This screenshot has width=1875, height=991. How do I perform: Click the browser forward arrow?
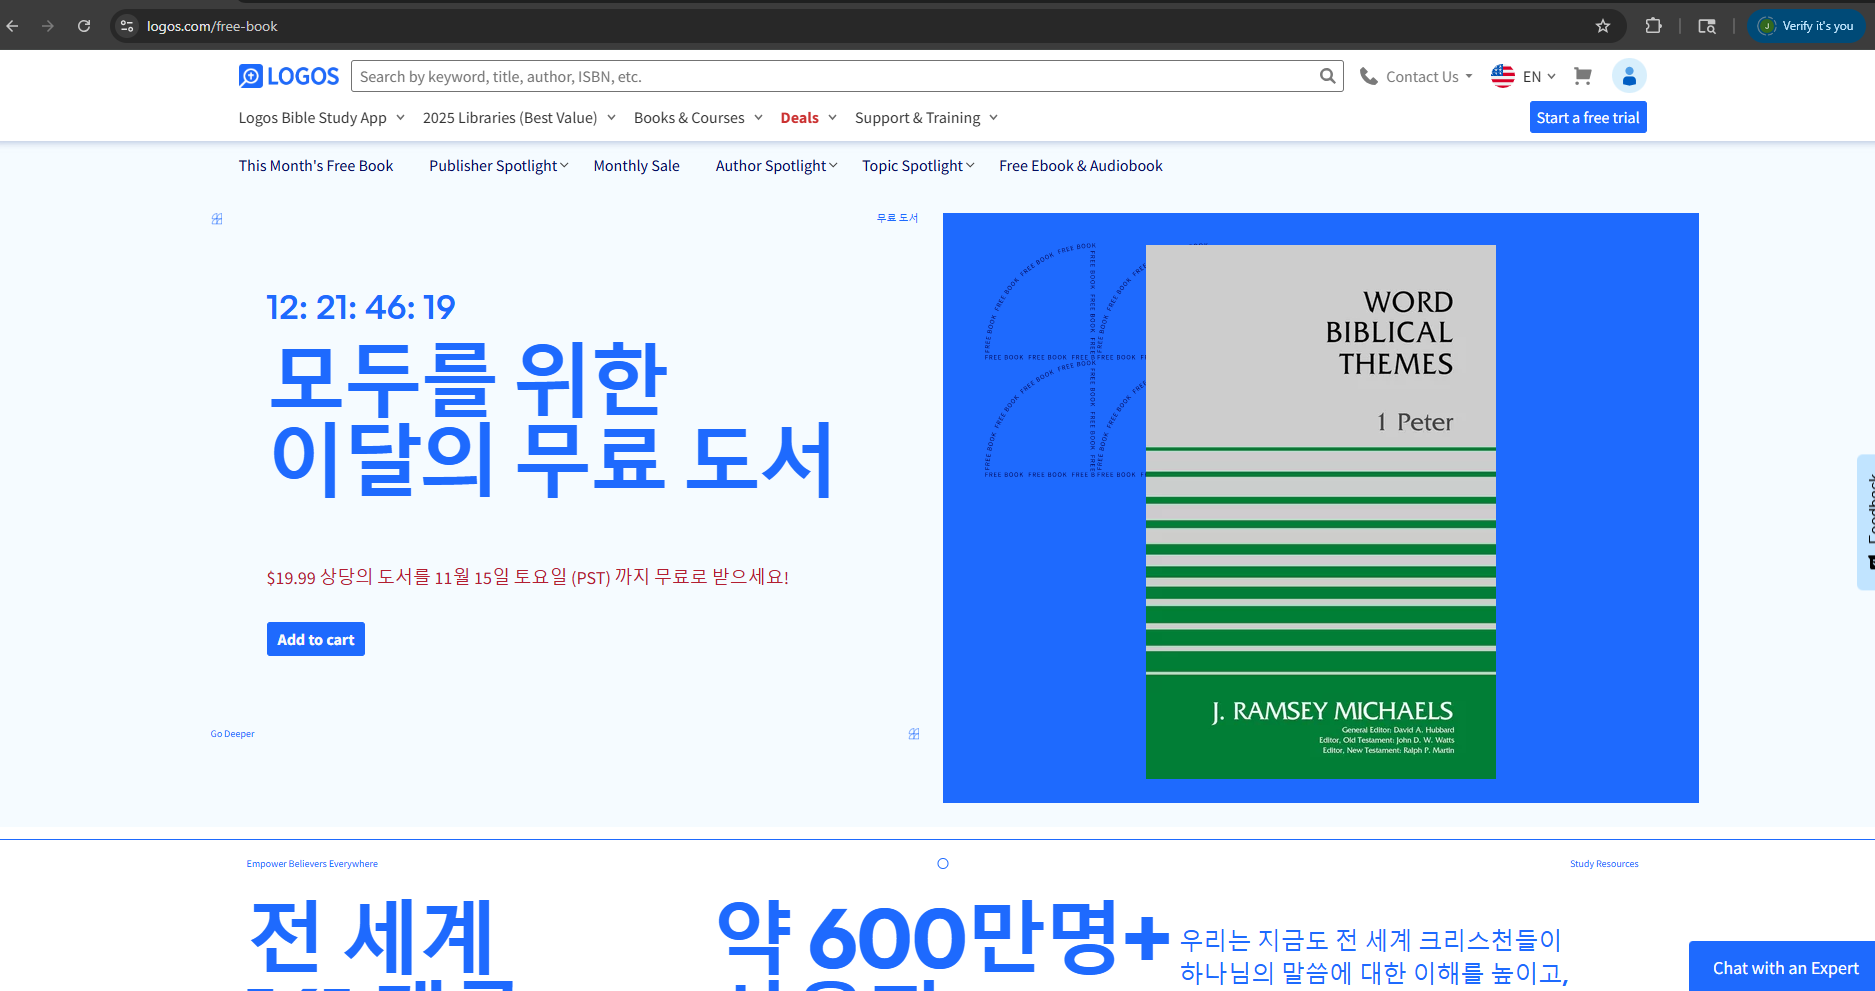point(48,26)
